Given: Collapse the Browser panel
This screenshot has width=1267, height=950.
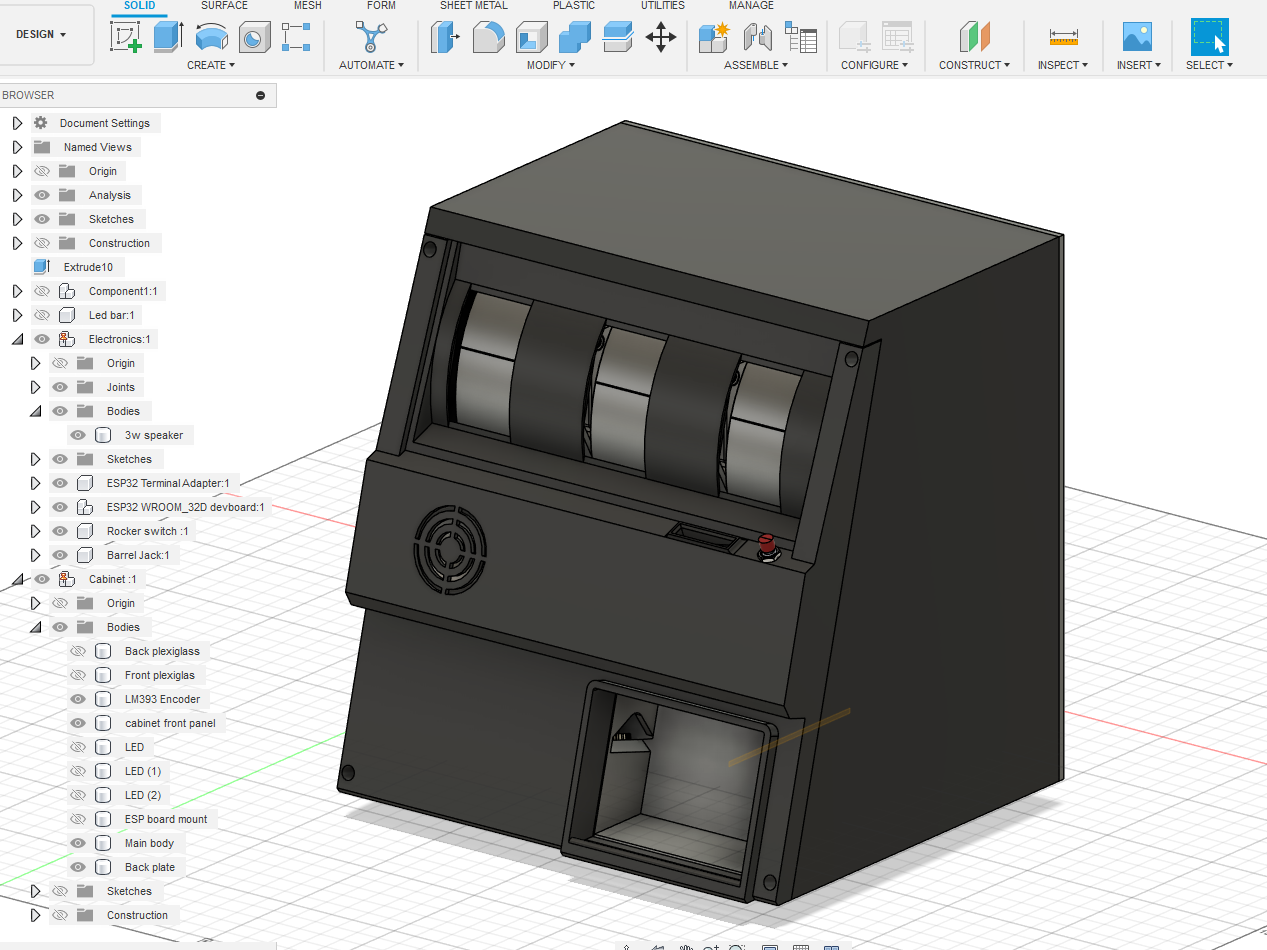Looking at the screenshot, I should [261, 95].
